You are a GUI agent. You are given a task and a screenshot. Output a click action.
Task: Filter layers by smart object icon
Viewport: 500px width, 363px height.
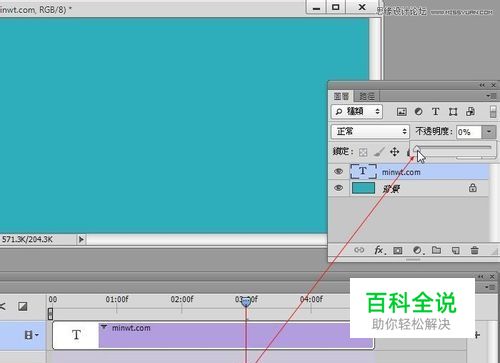(x=470, y=112)
